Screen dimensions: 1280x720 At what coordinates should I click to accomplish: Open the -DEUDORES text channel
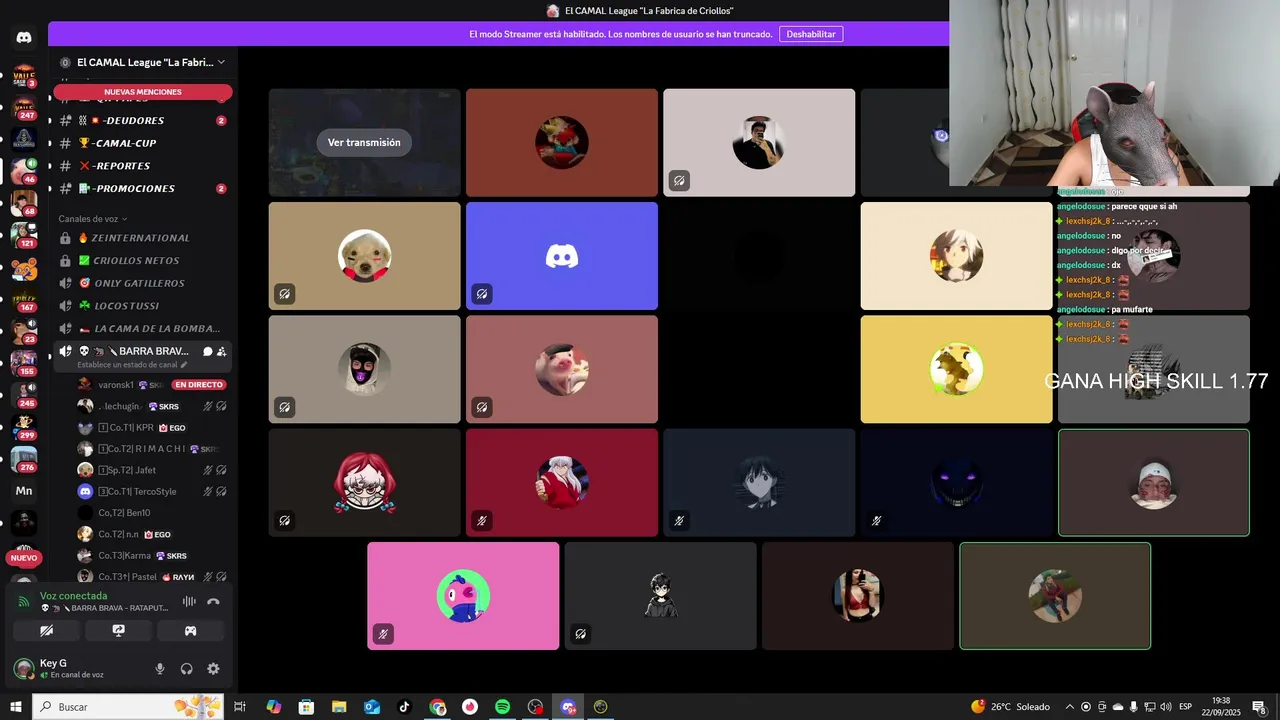coord(144,120)
